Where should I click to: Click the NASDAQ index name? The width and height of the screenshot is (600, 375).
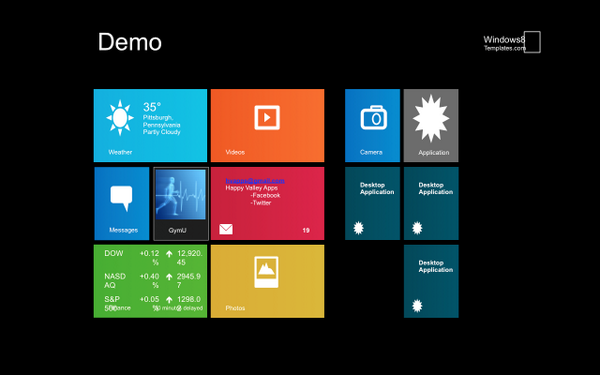[115, 281]
